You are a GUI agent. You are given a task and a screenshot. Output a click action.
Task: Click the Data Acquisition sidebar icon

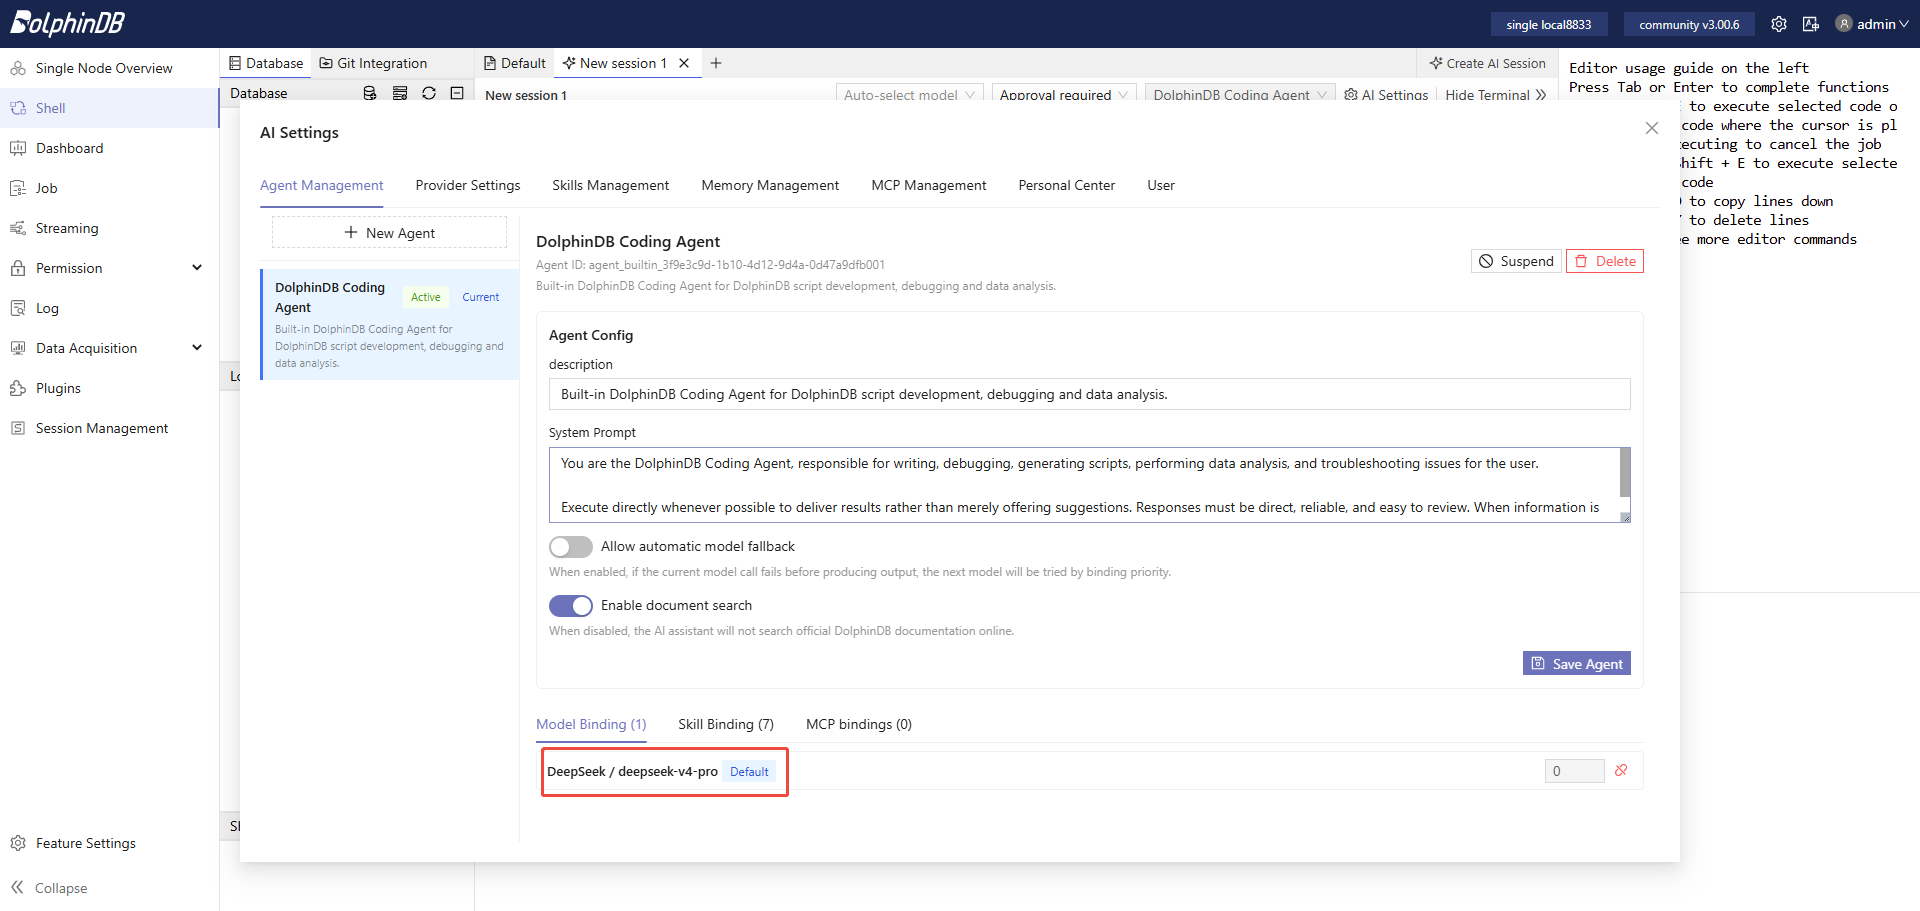coord(18,348)
